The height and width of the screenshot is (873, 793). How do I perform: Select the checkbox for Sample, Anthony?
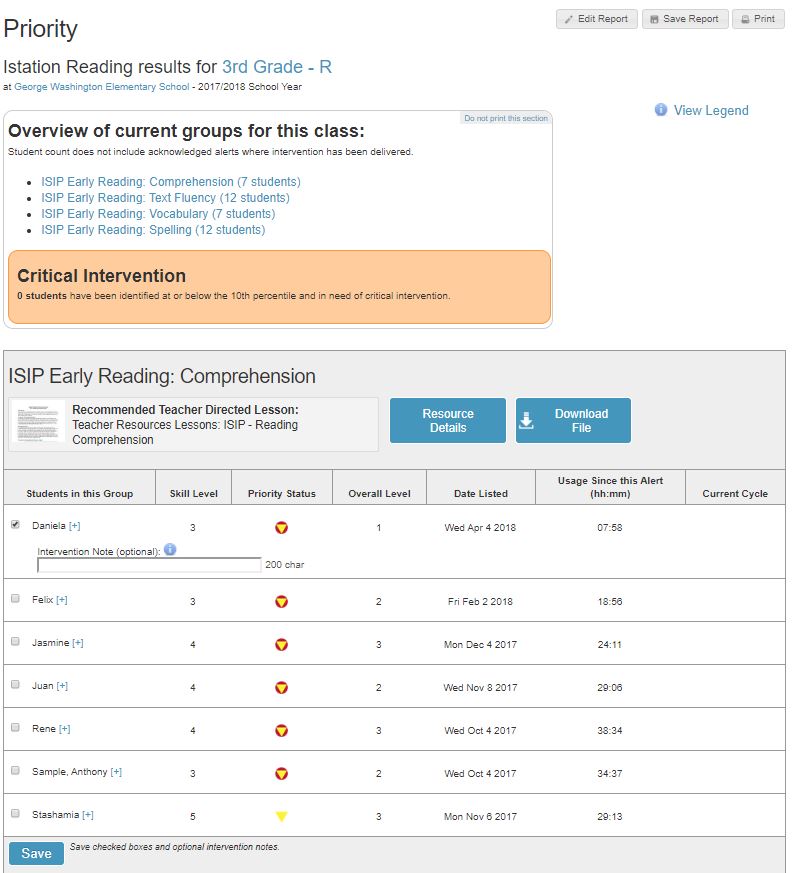coord(16,771)
